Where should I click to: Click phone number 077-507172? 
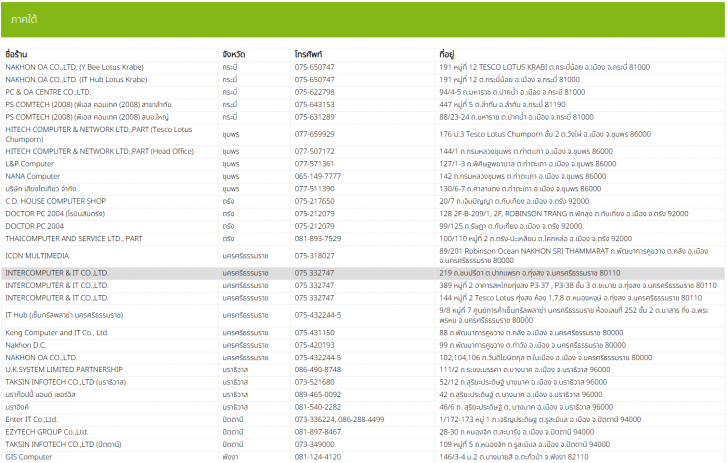[314, 151]
